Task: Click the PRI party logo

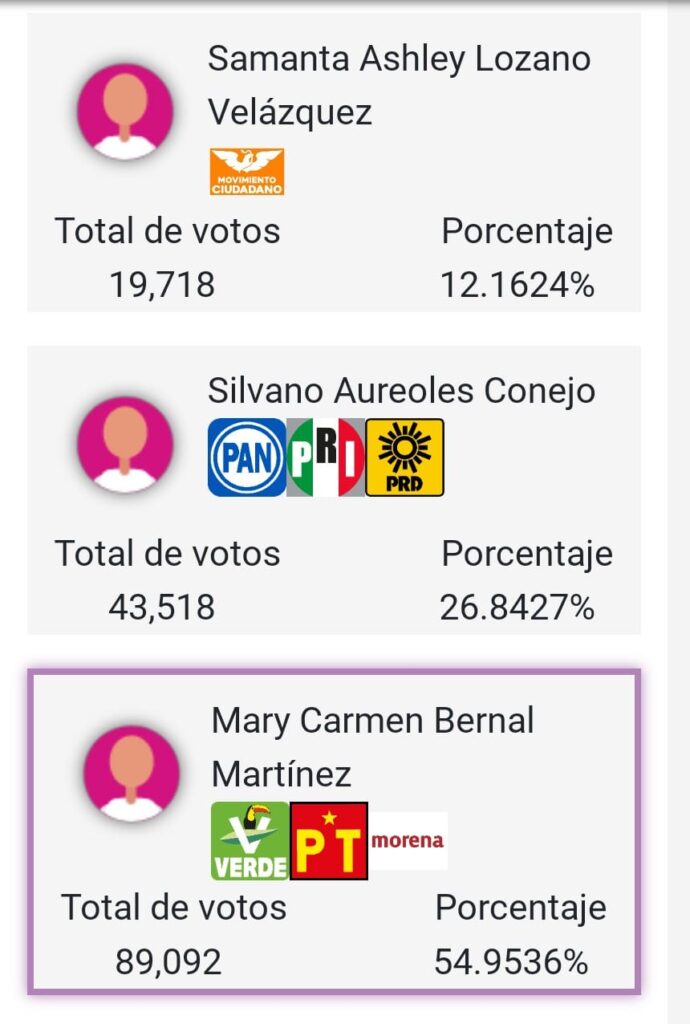Action: click(x=326, y=457)
